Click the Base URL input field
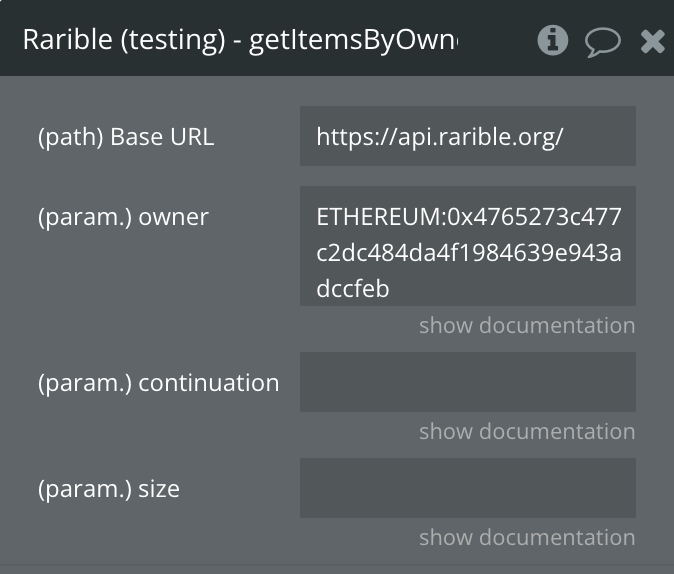Screen dimensions: 674x574 pyautogui.click(x=468, y=136)
